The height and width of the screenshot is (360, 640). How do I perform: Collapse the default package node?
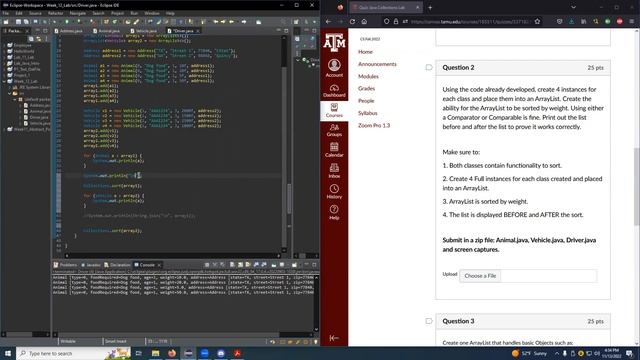pyautogui.click(x=15, y=99)
